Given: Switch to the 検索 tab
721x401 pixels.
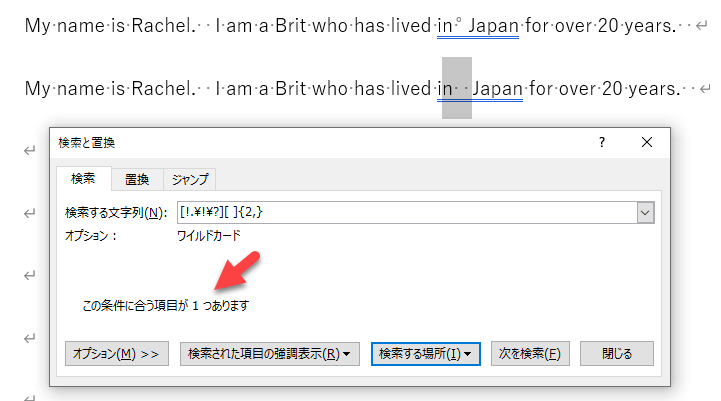Looking at the screenshot, I should point(83,179).
